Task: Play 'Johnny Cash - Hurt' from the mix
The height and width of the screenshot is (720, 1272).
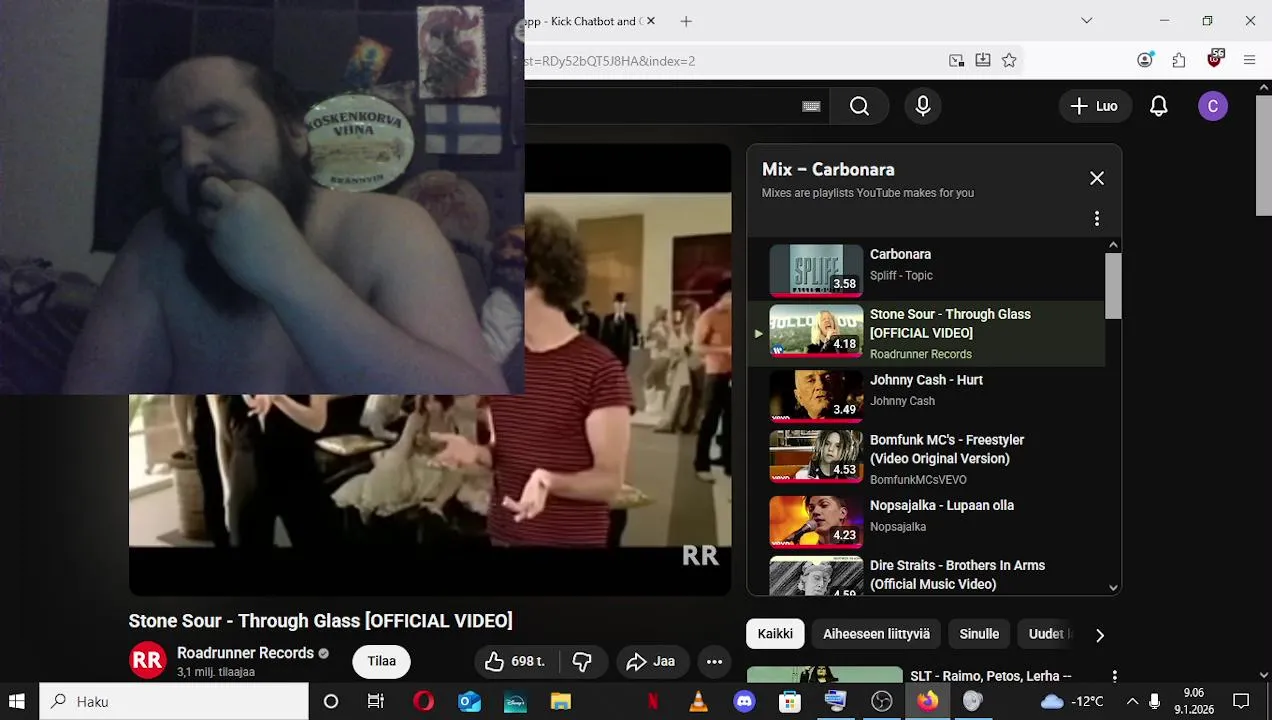Action: tap(926, 394)
